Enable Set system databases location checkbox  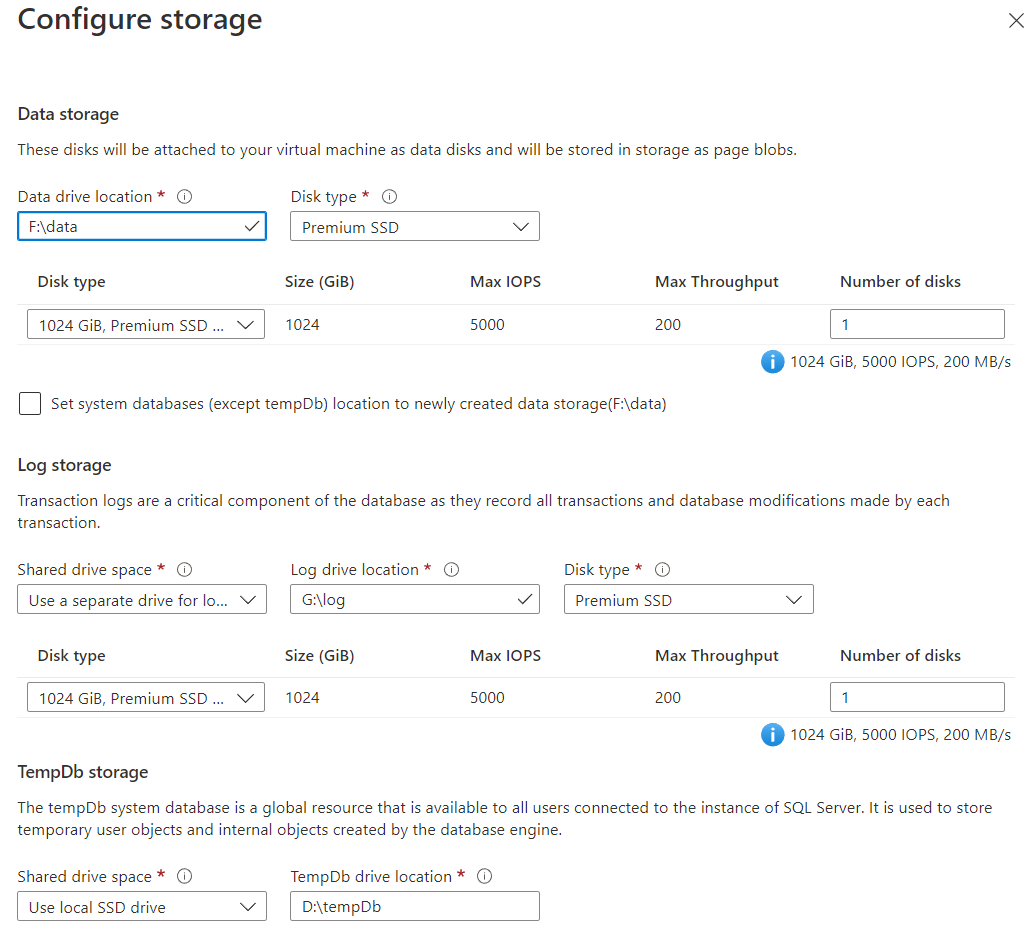click(31, 404)
